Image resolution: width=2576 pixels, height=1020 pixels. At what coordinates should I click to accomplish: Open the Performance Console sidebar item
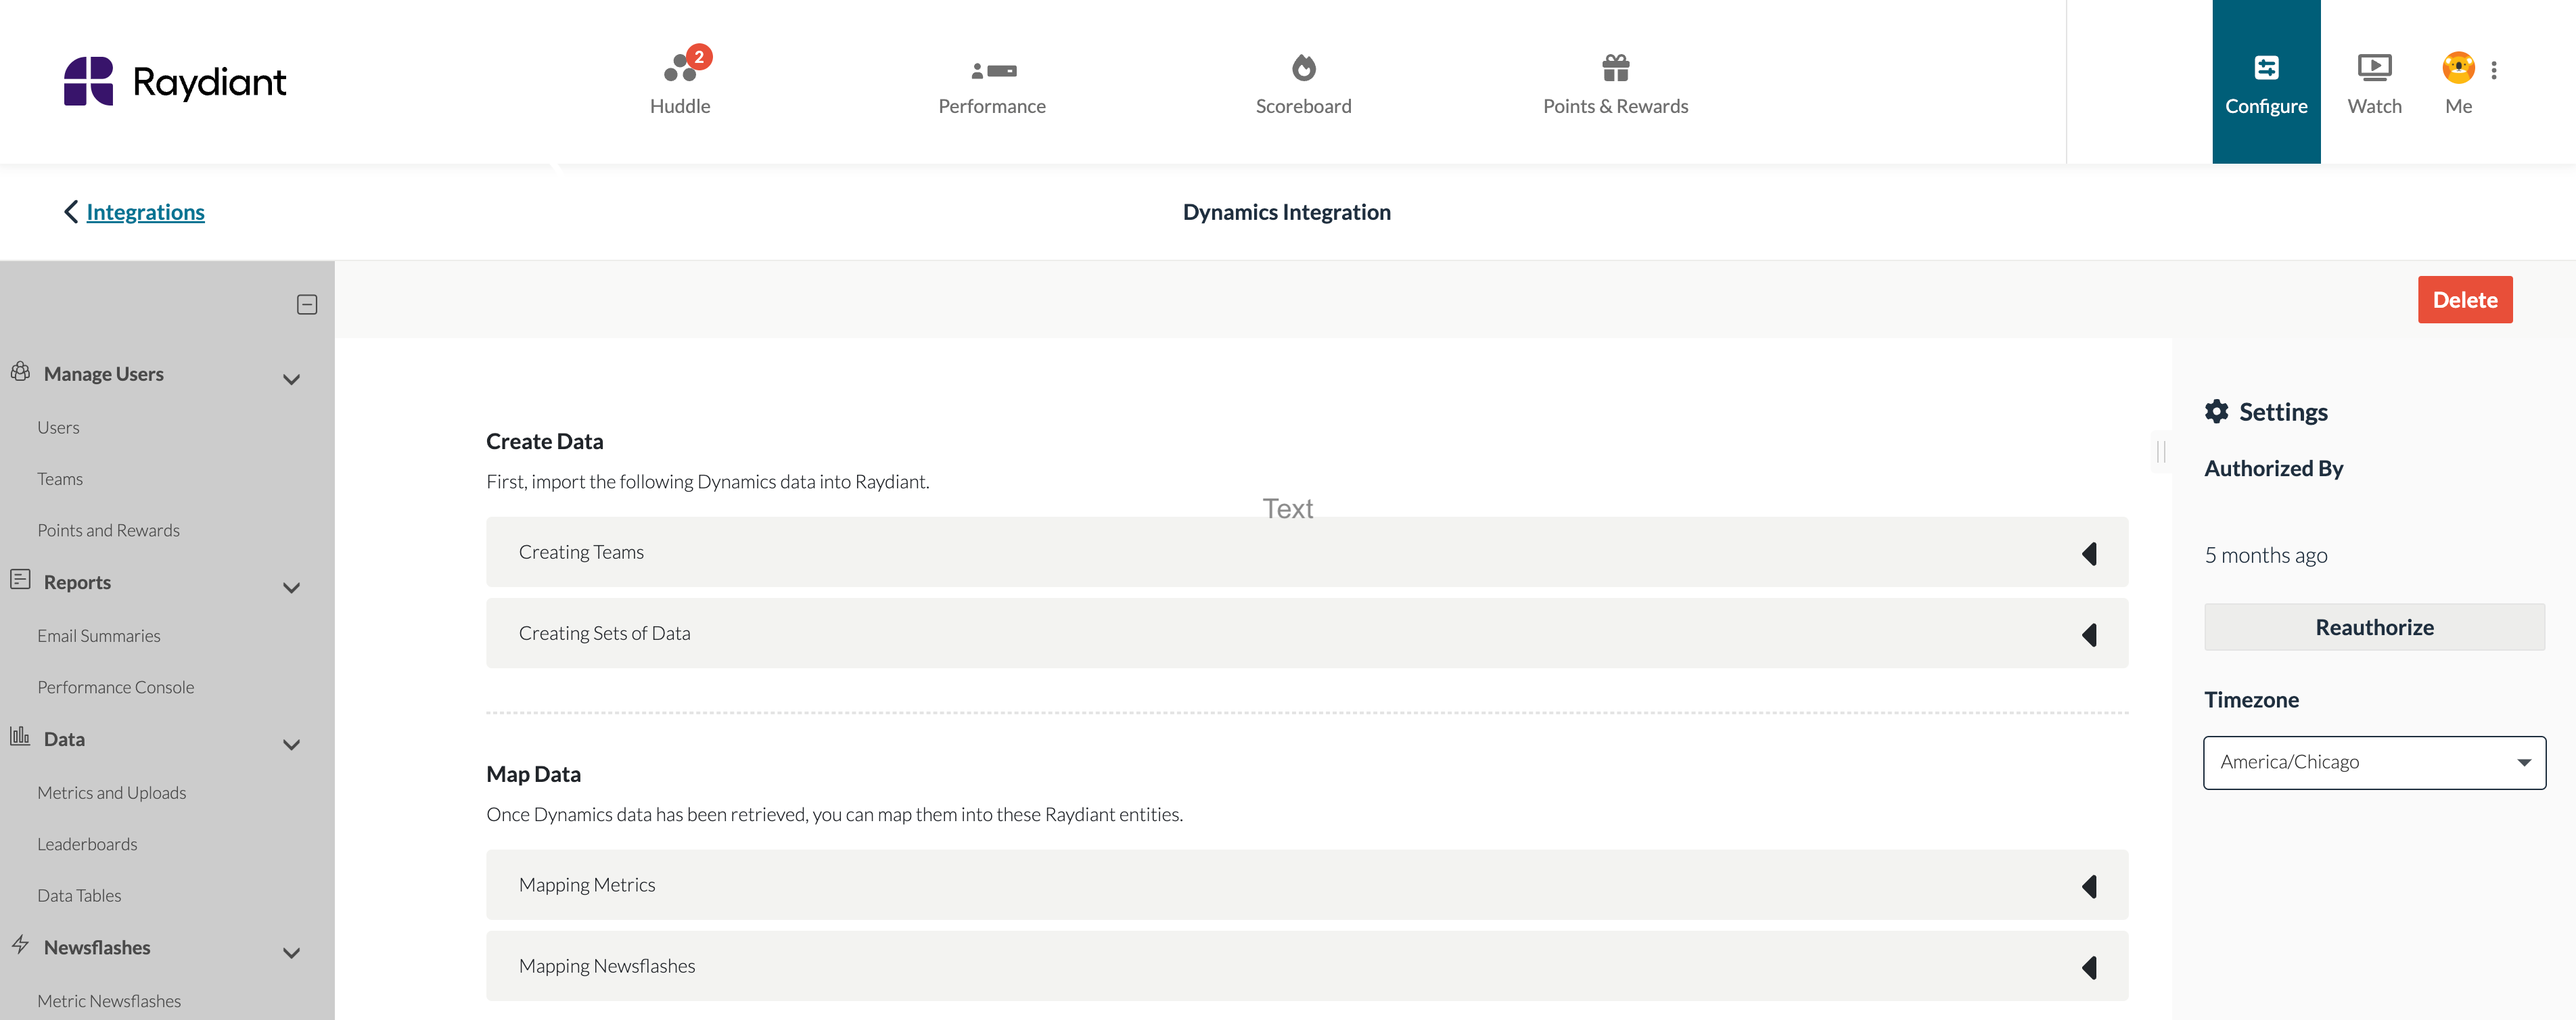115,687
